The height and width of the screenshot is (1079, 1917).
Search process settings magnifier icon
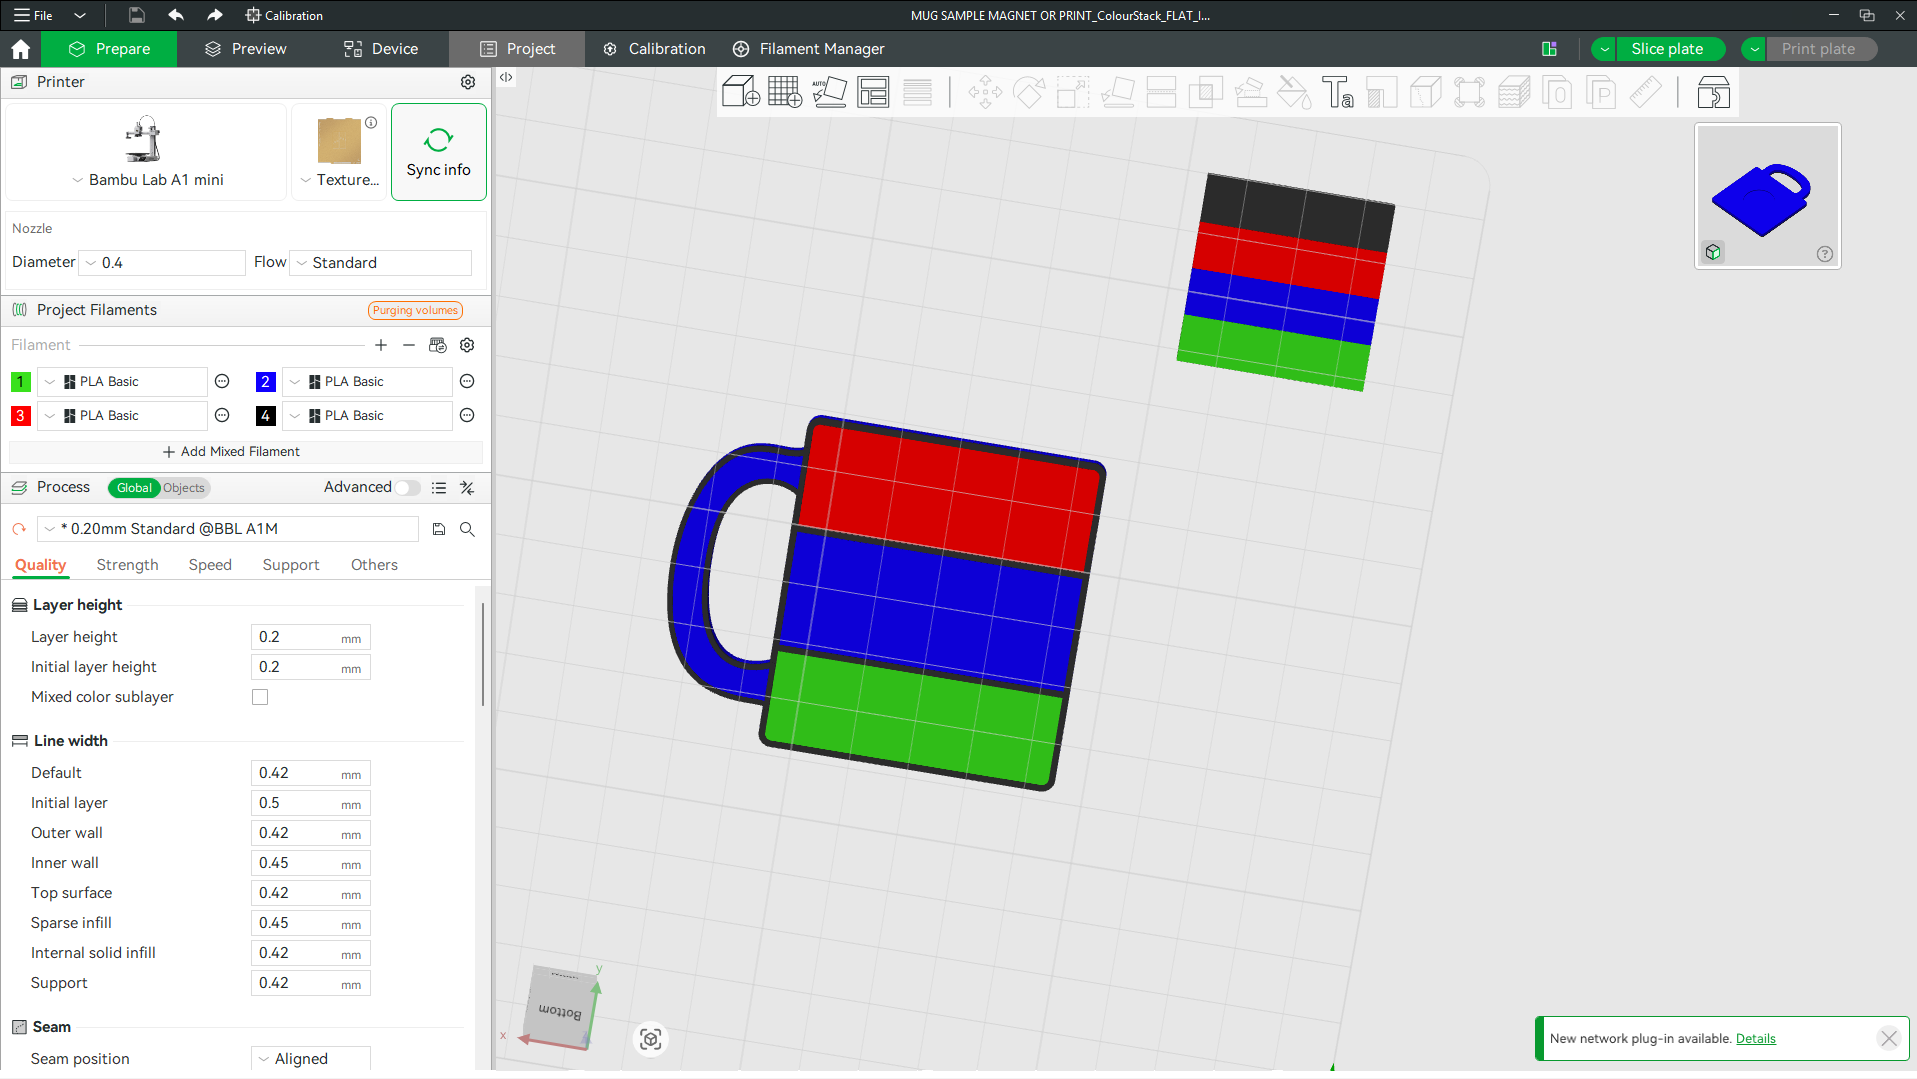click(467, 529)
